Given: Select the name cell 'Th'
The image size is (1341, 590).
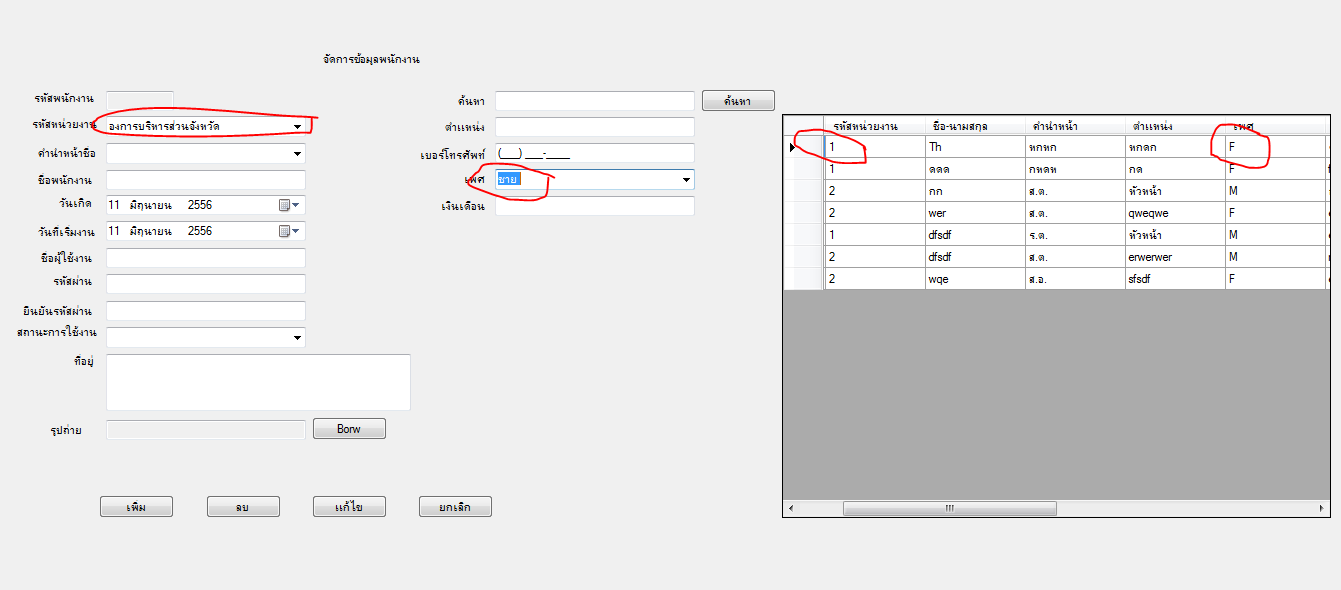Looking at the screenshot, I should (x=976, y=147).
